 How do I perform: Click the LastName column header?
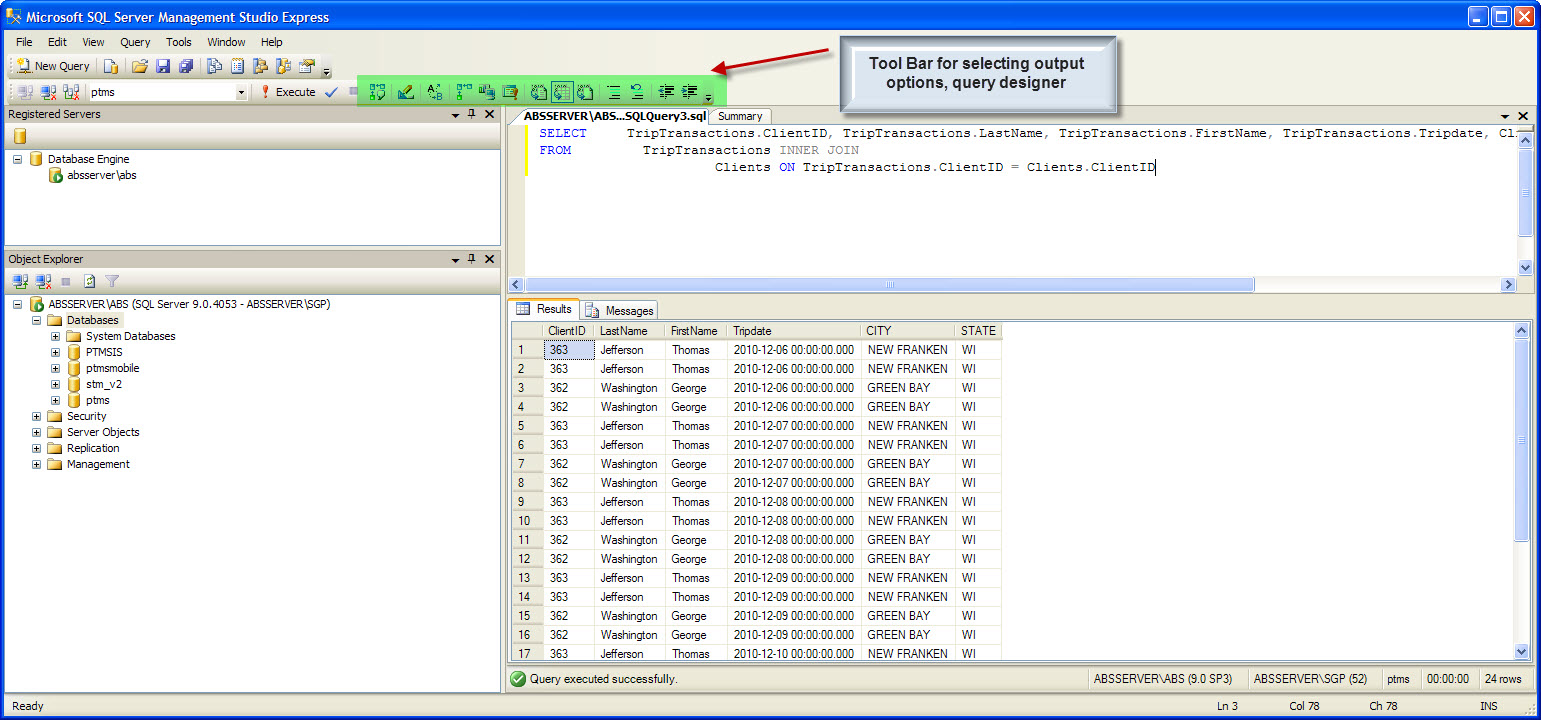[x=629, y=331]
